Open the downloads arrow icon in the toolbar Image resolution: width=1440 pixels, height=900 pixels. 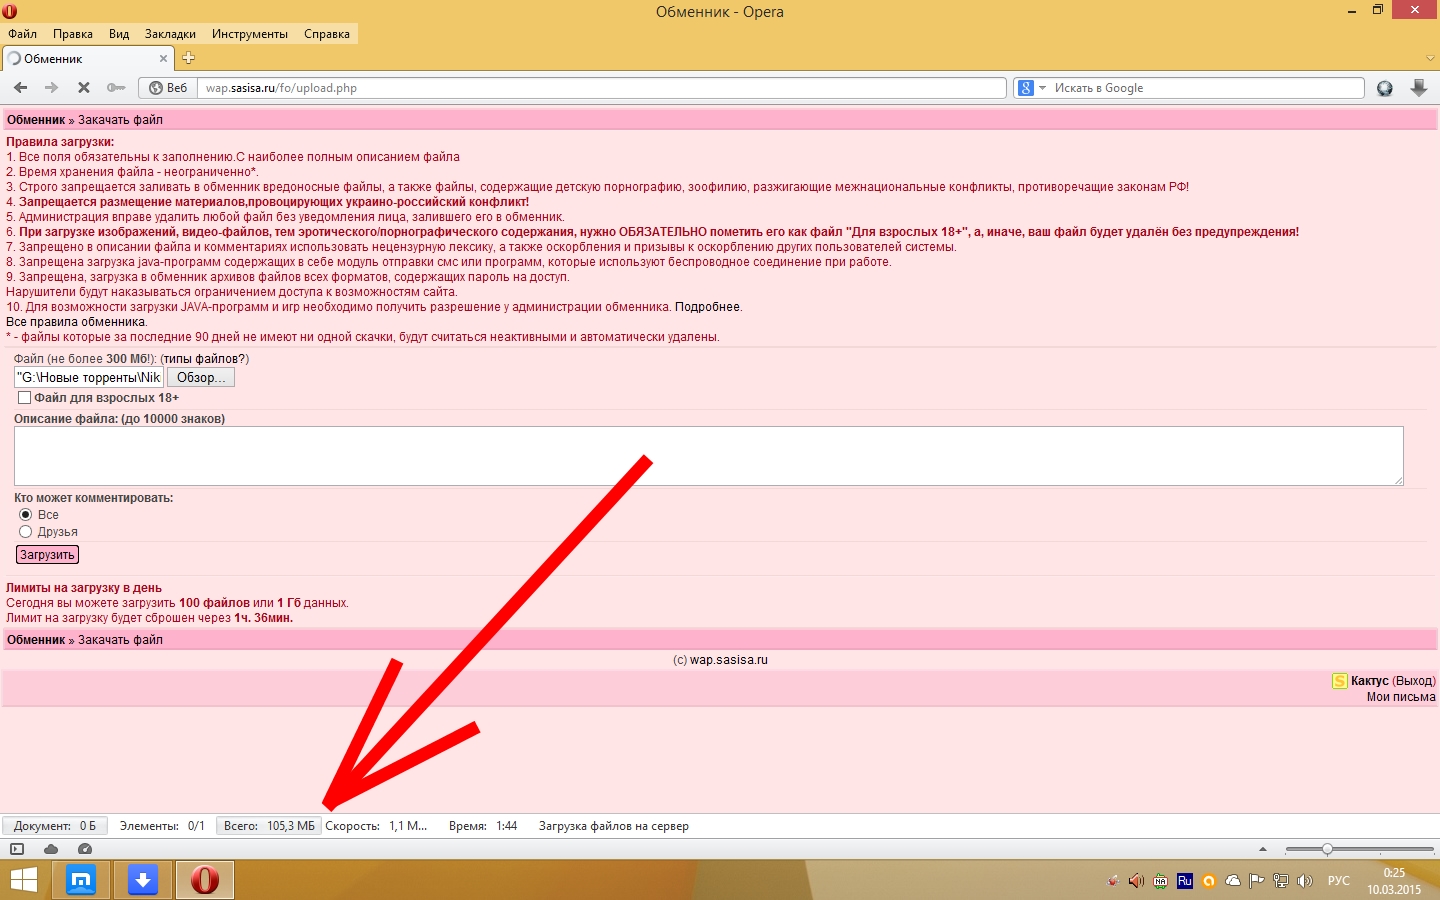(1418, 88)
